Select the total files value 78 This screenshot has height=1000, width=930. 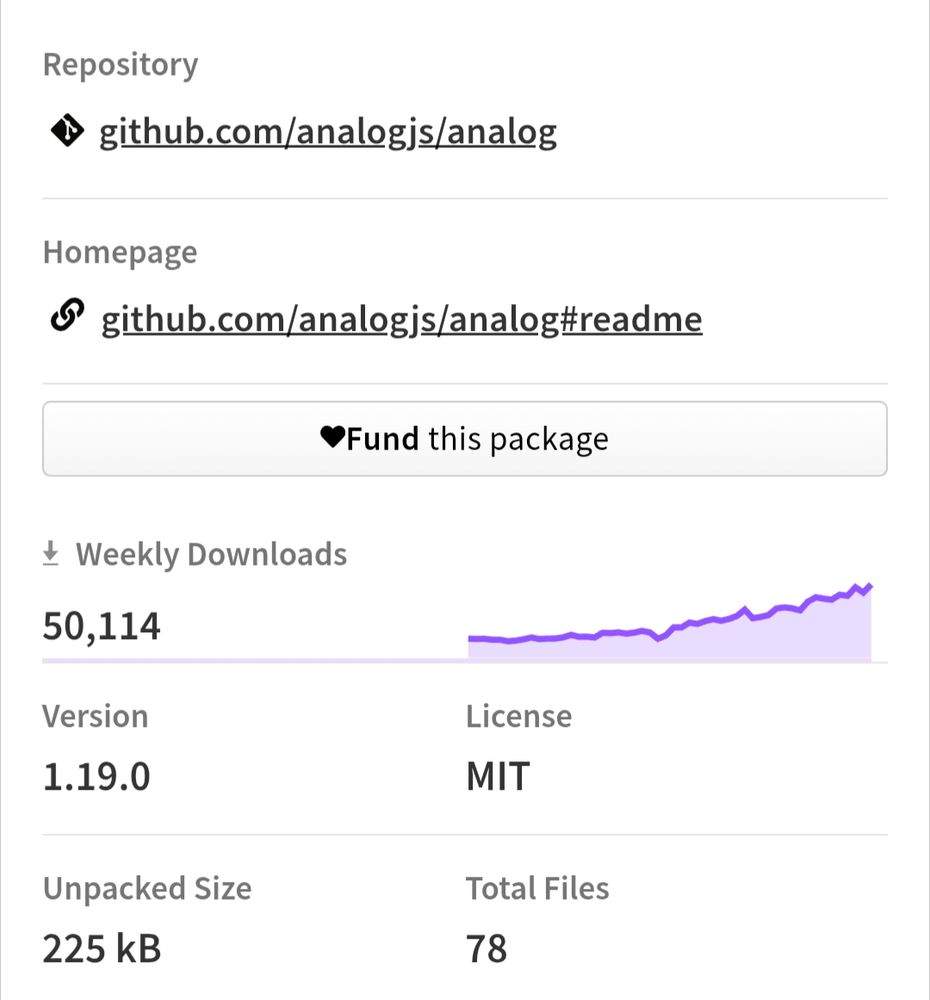click(487, 948)
